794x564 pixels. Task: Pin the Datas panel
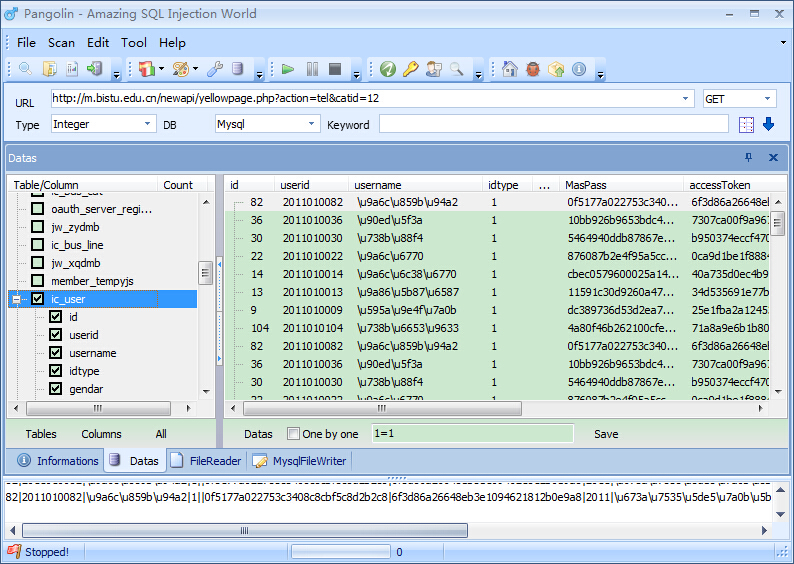pyautogui.click(x=748, y=157)
